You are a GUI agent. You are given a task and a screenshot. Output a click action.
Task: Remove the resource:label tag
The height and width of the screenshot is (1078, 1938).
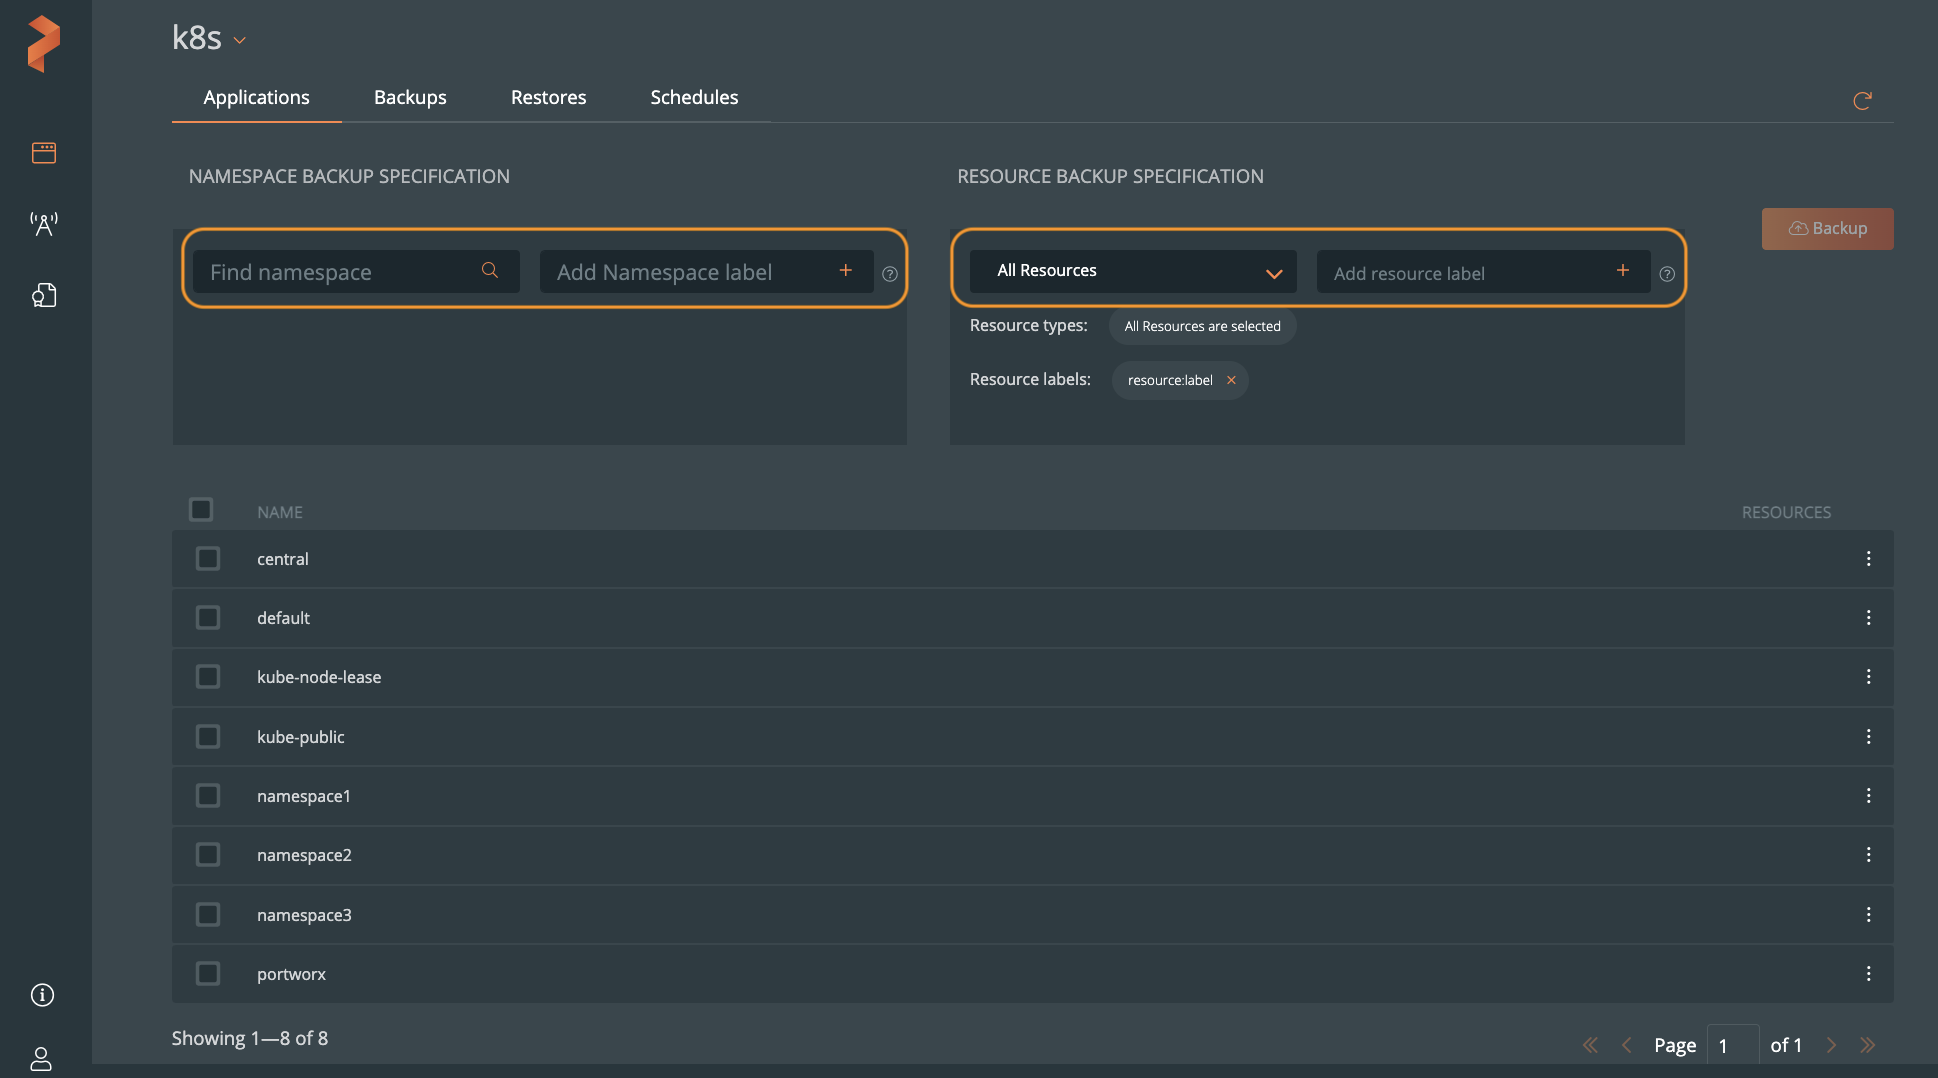[1231, 380]
